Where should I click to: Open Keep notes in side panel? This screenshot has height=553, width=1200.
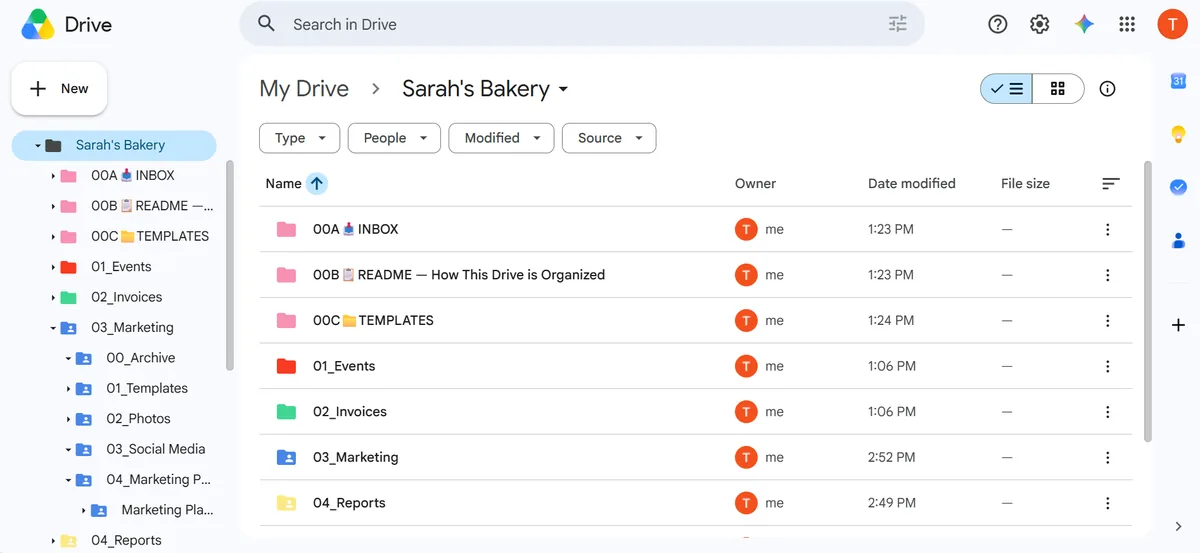[1178, 134]
